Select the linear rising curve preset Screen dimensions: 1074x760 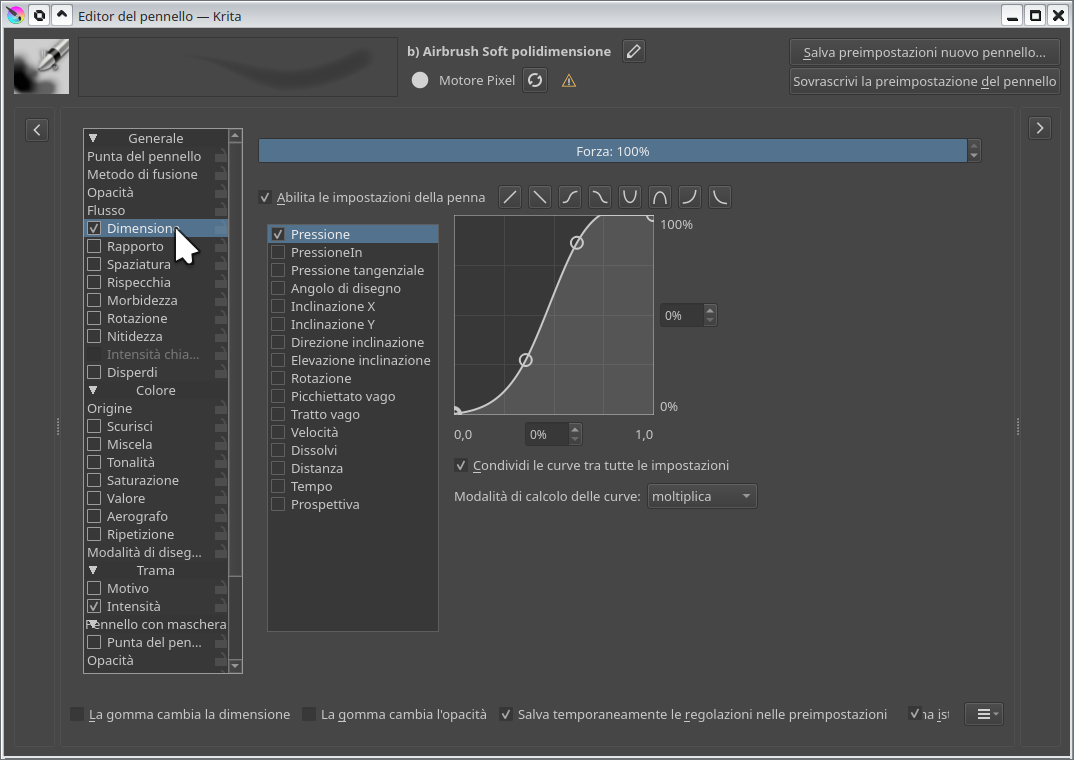510,197
